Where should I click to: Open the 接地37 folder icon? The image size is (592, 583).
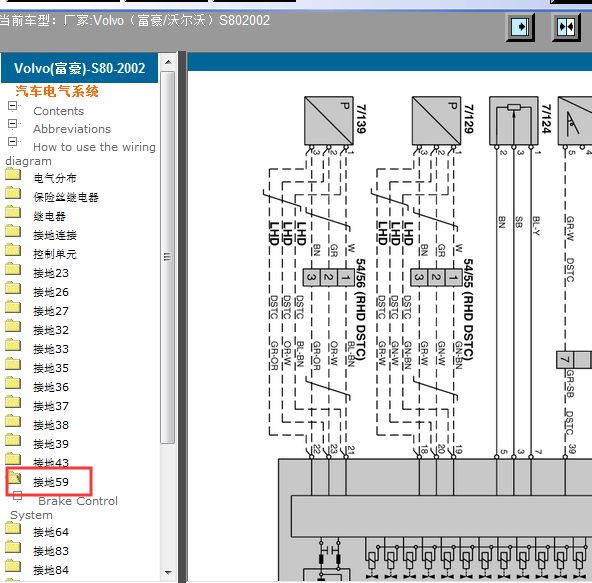coord(13,402)
